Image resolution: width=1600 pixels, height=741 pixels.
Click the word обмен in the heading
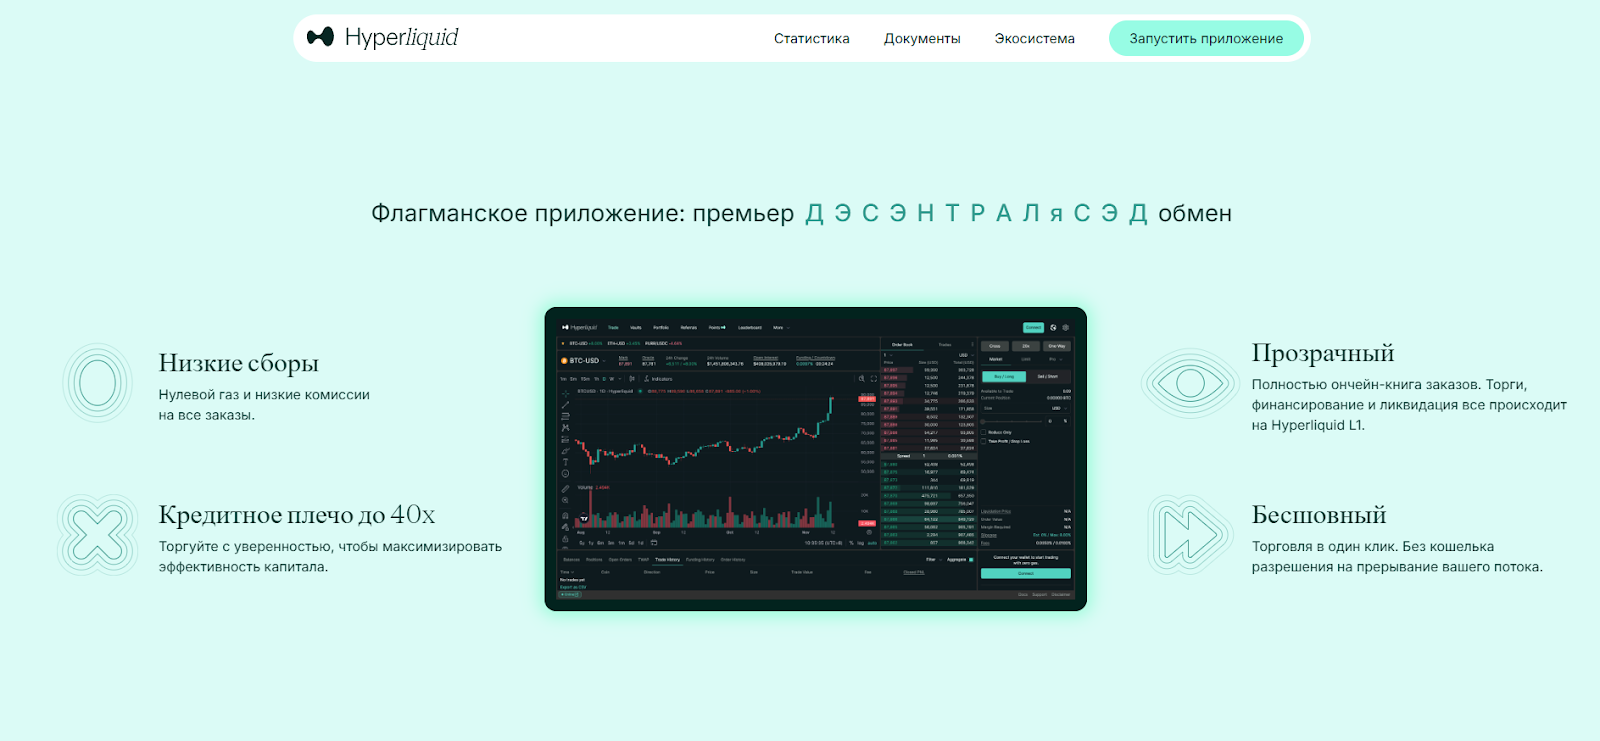click(1195, 213)
